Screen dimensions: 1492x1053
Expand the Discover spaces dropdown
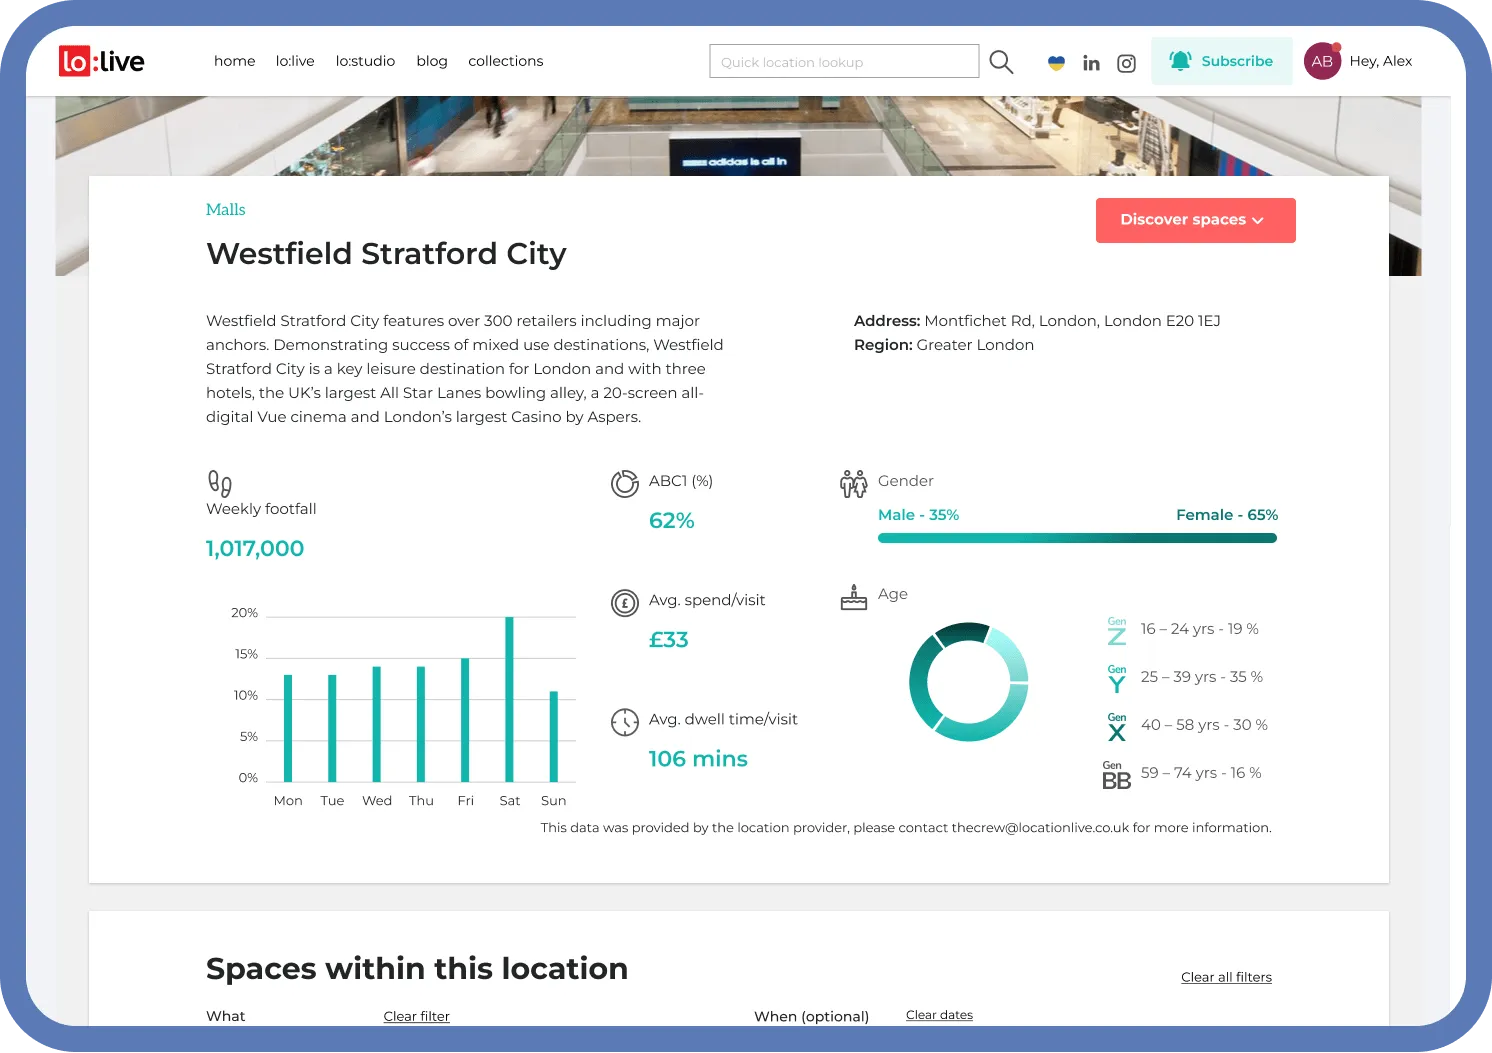point(1195,220)
